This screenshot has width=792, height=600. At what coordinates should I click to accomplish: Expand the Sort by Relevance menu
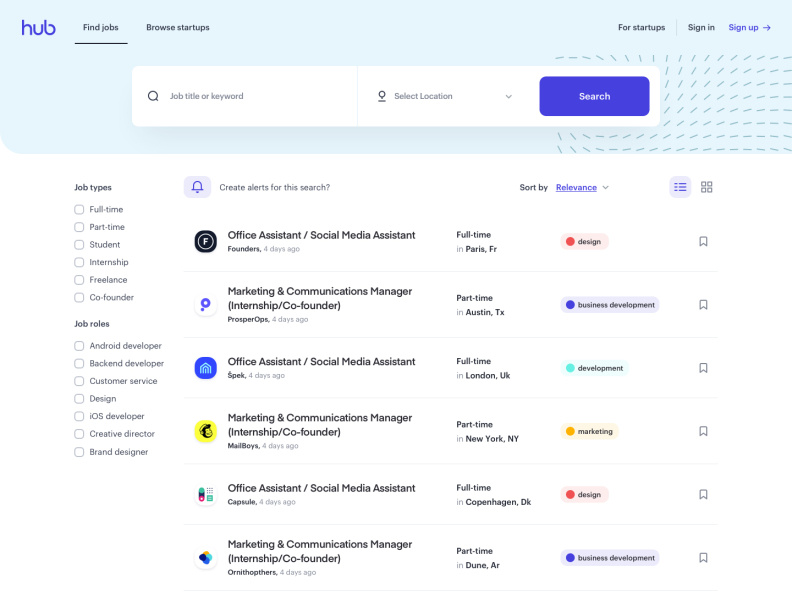coord(582,187)
